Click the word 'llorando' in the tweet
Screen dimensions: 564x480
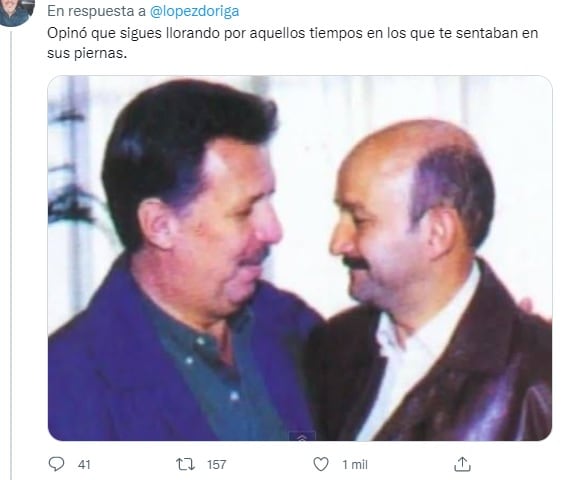[x=192, y=33]
